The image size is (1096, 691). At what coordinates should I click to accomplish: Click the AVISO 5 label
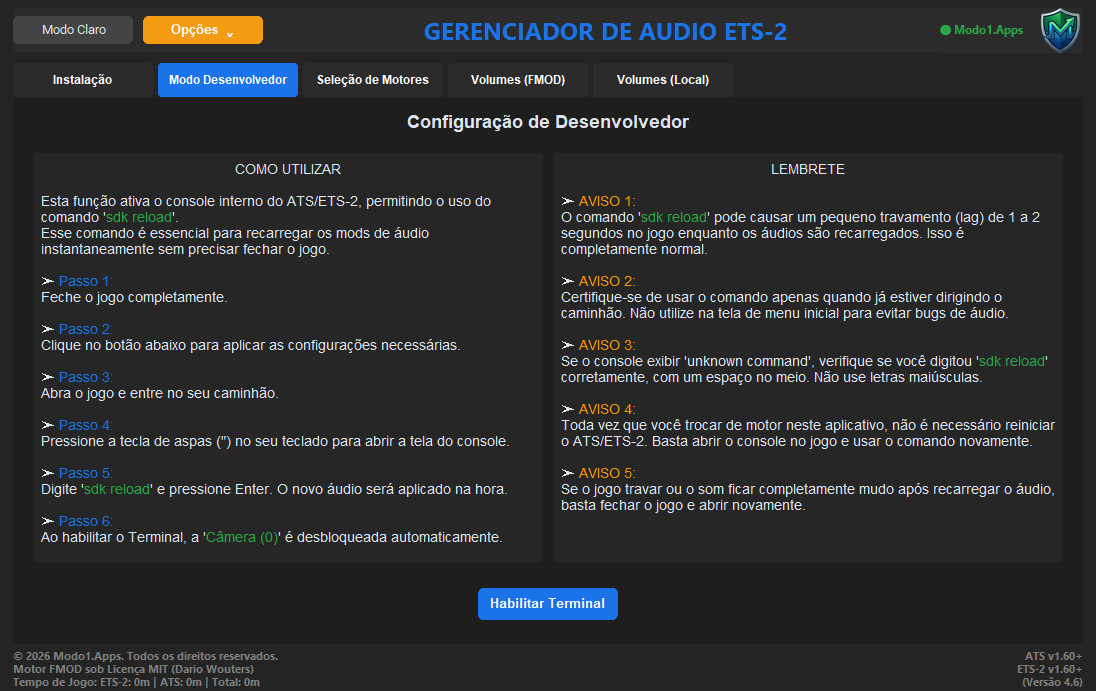(x=607, y=473)
